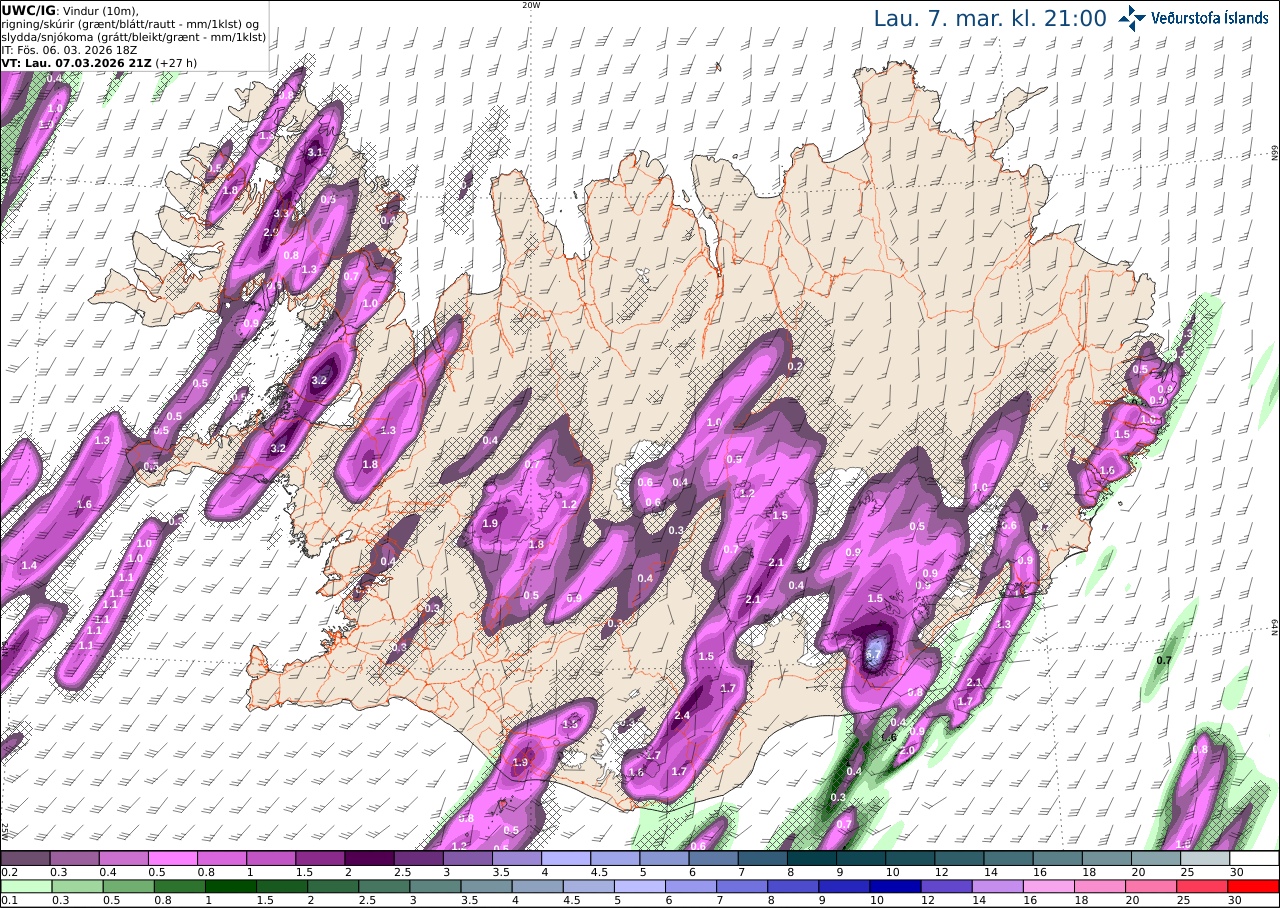Screen dimensions: 1280x908
Task: Click the 6.7 precipitation value on map
Action: coord(872,655)
